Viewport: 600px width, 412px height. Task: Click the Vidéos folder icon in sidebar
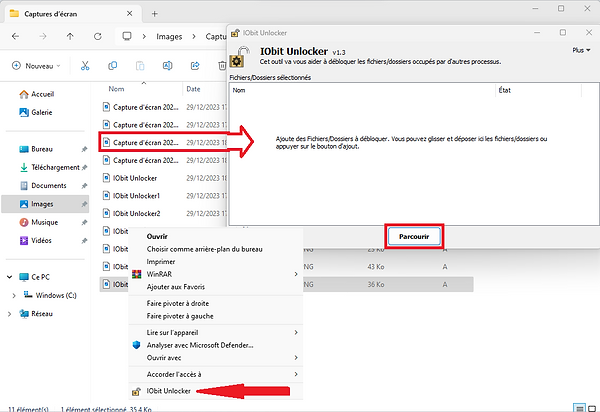[x=24, y=241]
